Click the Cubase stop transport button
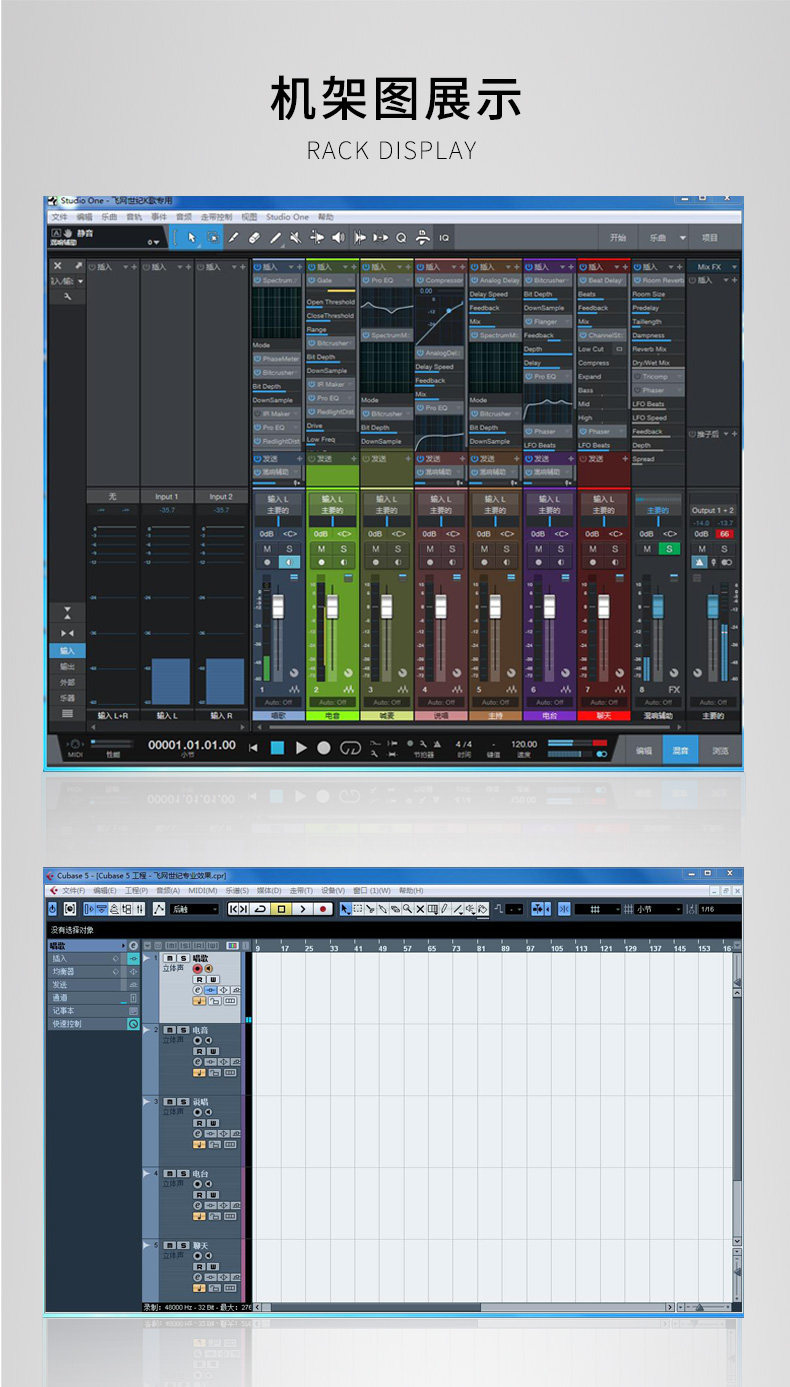The width and height of the screenshot is (790, 1387). (x=281, y=909)
